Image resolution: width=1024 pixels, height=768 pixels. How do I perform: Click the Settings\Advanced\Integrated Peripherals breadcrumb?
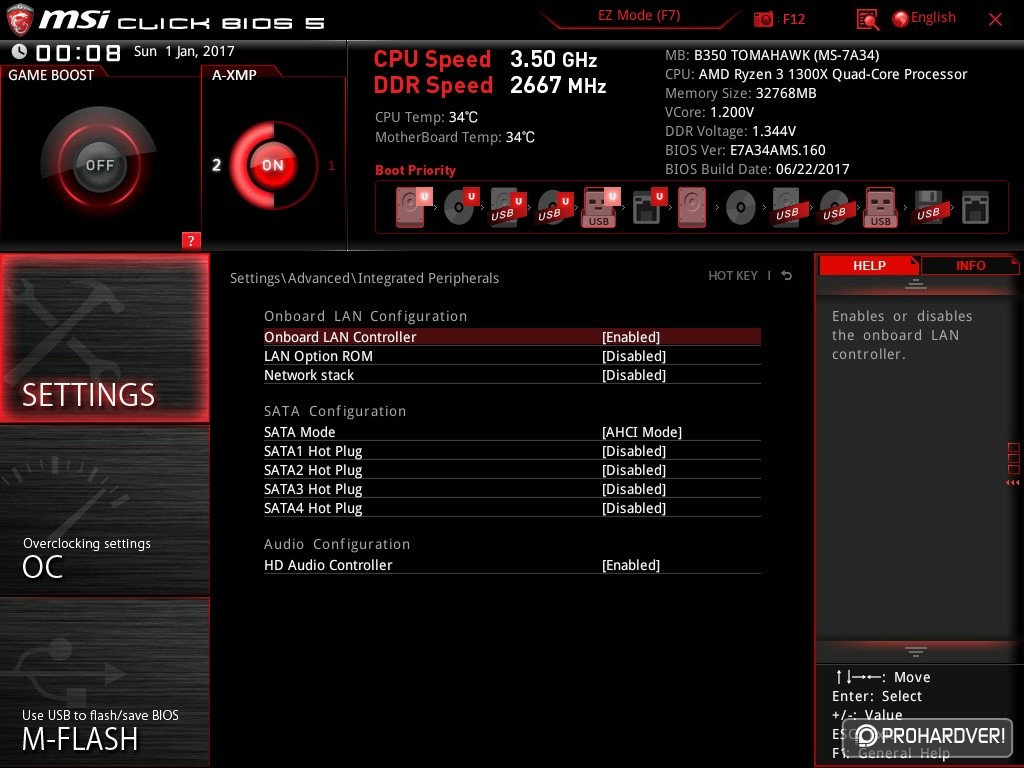364,278
